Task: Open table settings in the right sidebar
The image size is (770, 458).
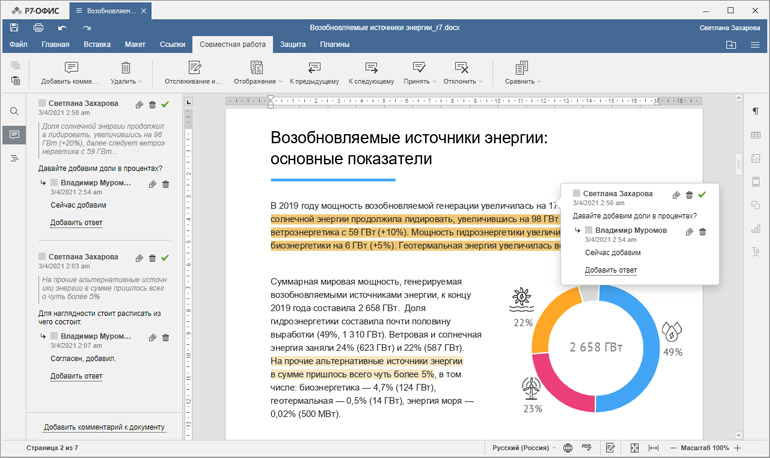Action: [x=755, y=135]
